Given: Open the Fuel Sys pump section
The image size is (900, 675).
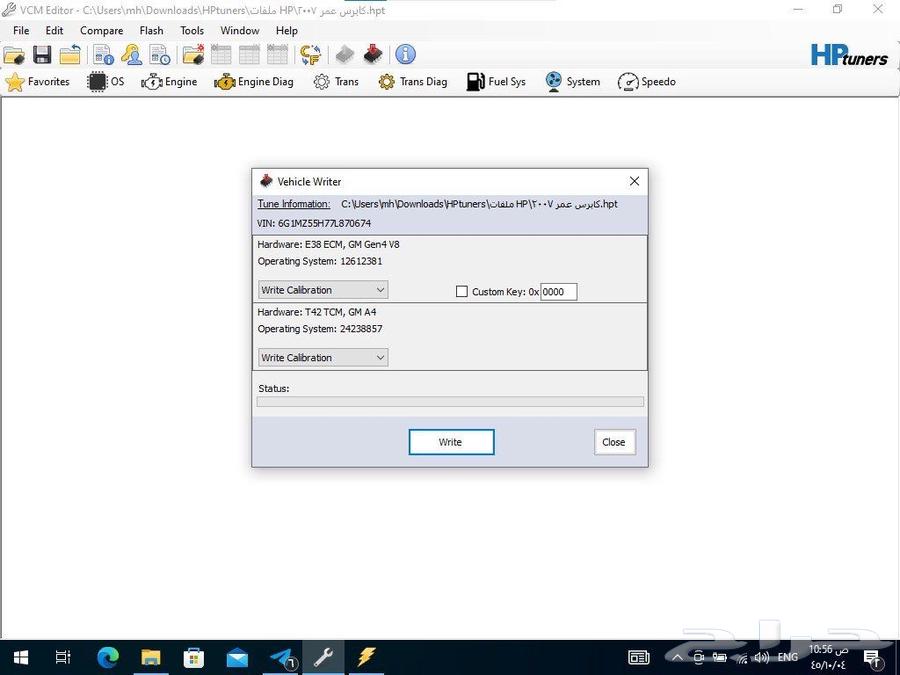Looking at the screenshot, I should click(x=496, y=82).
